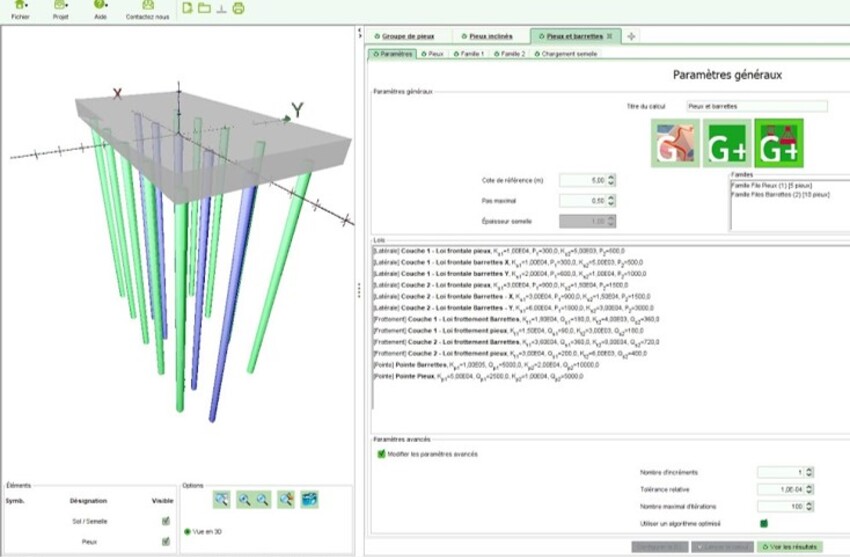Toggle visibility of Pieux elements
This screenshot has height=557, width=850.
pyautogui.click(x=166, y=542)
